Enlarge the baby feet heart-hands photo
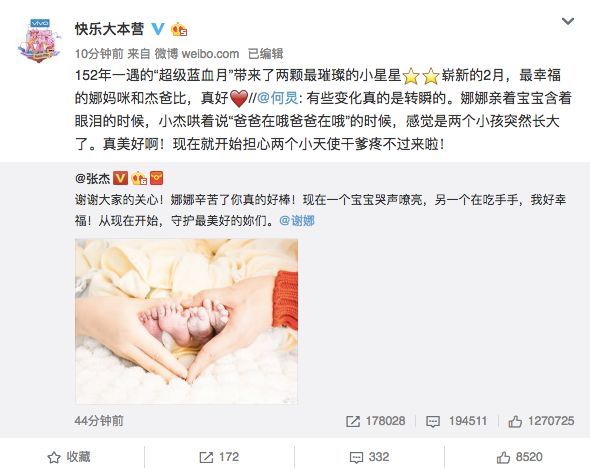This screenshot has height=469, width=590. 187,321
